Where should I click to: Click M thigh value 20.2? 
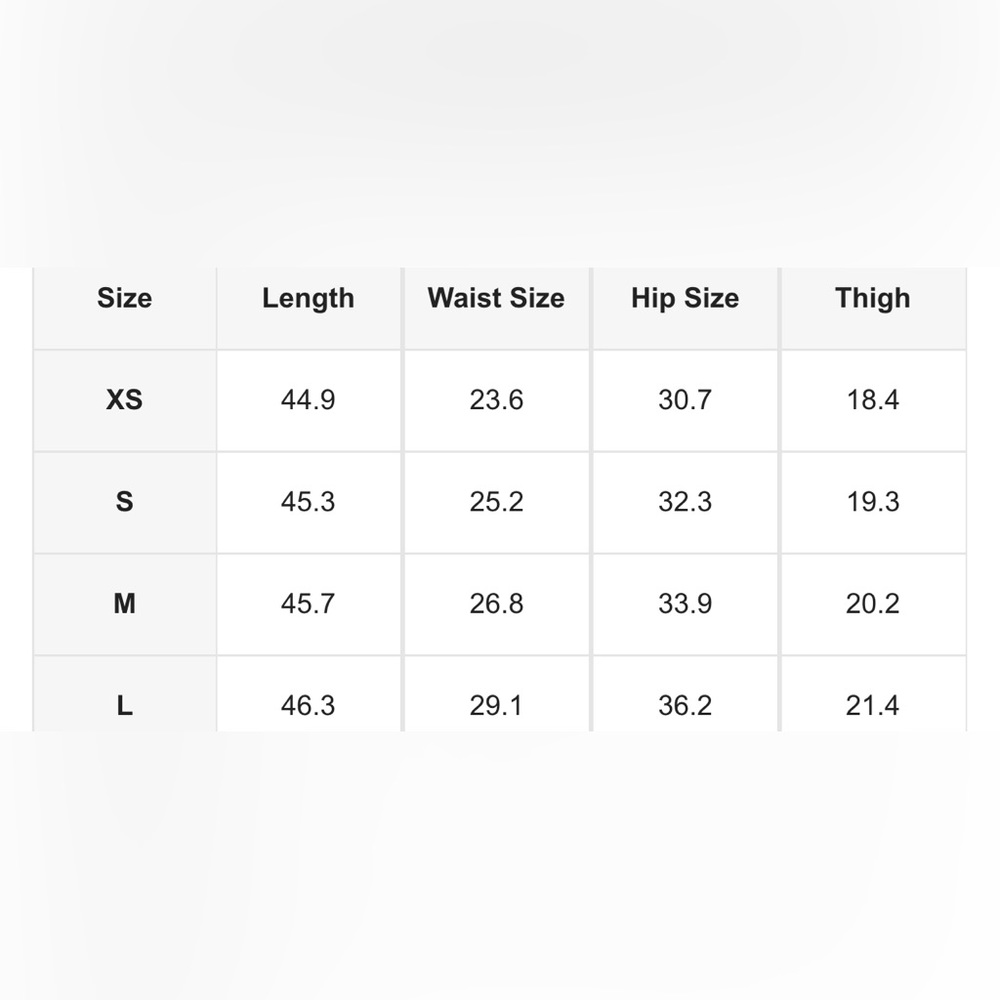coord(872,603)
